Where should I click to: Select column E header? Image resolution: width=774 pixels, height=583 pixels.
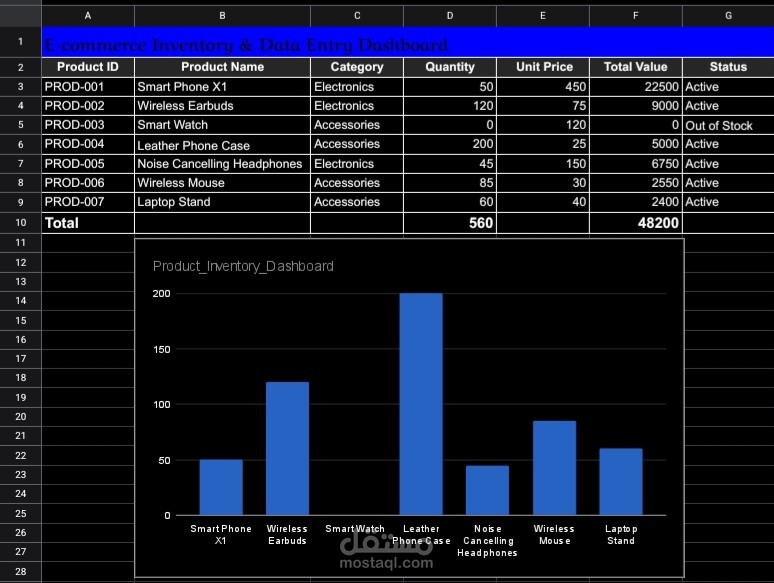pos(542,16)
